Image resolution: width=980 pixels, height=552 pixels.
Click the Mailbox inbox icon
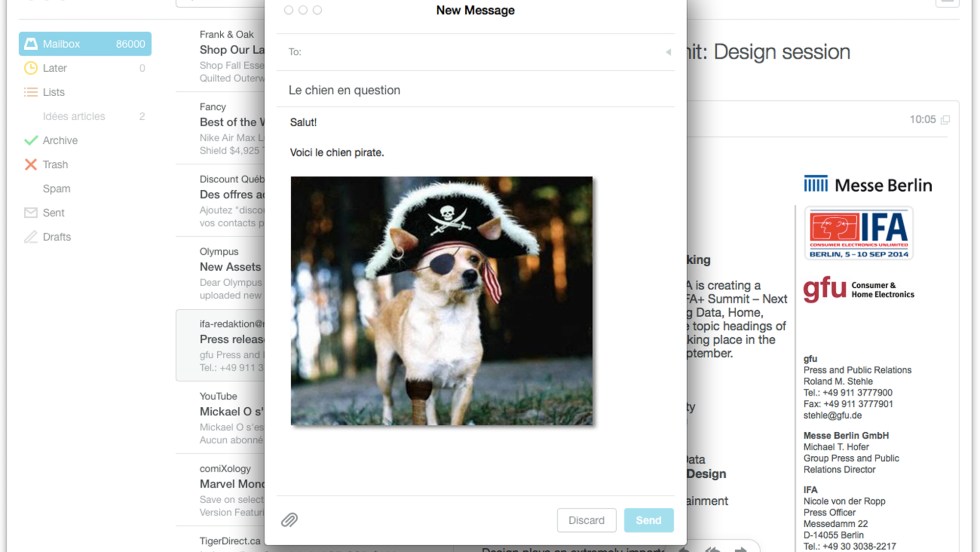coord(31,44)
